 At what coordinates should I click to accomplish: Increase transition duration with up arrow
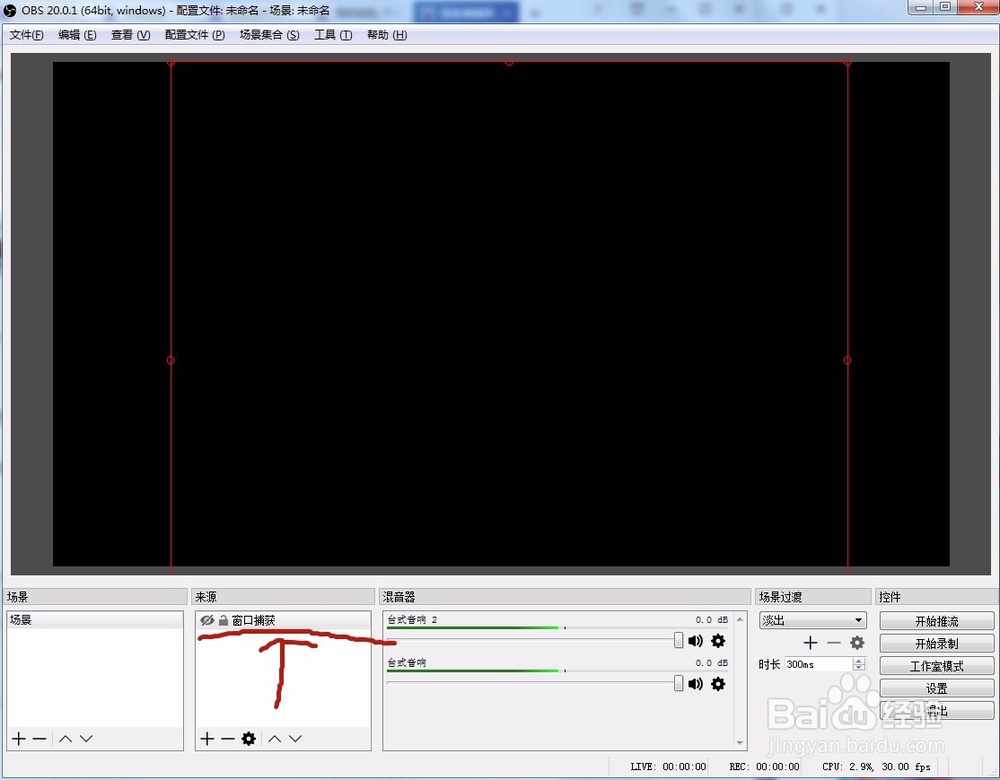(x=859, y=661)
